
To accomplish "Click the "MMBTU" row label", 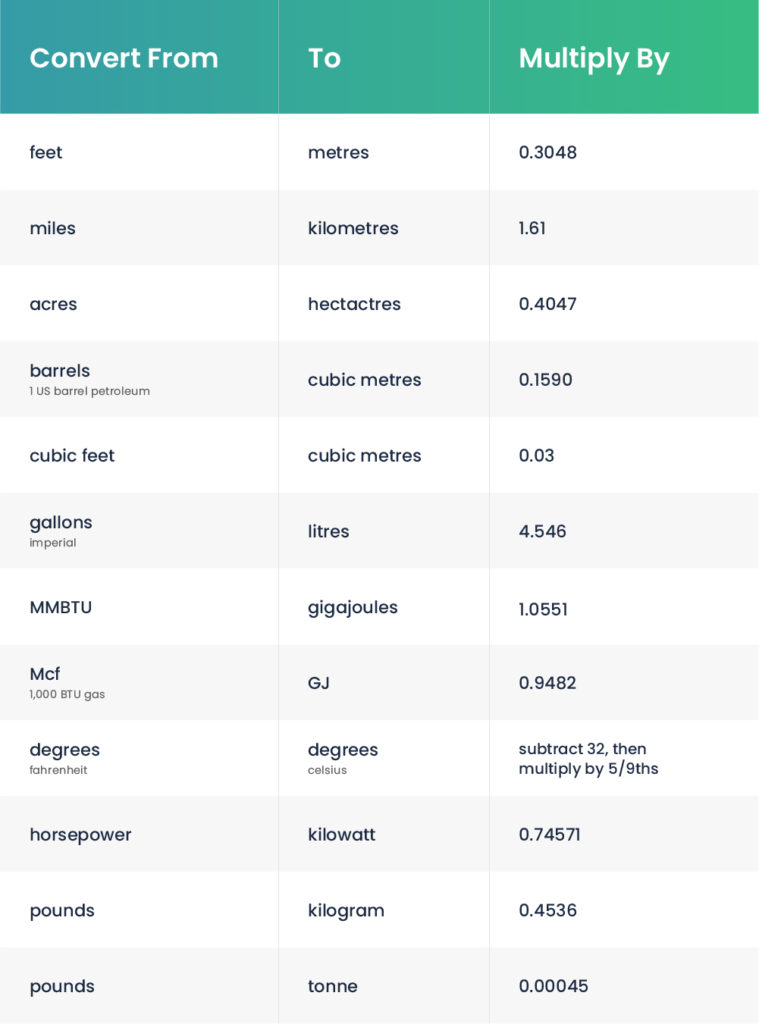I will pyautogui.click(x=61, y=607).
